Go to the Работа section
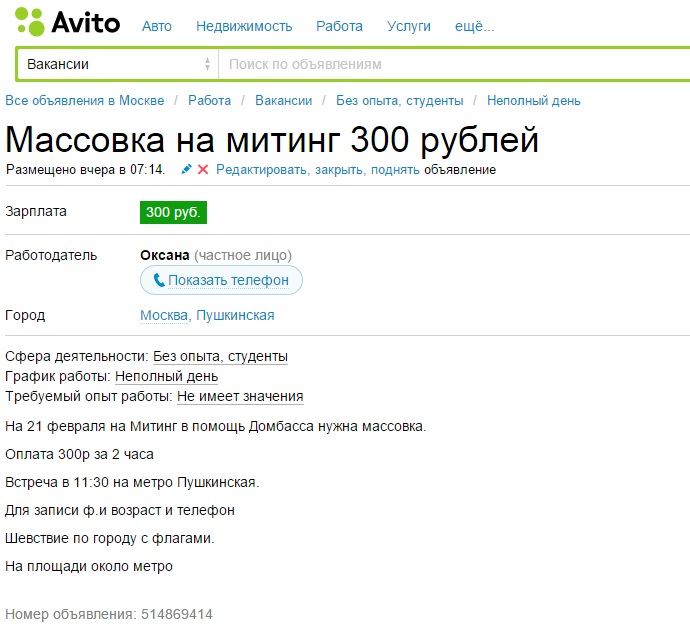Screen dimensions: 690x635 (339, 26)
